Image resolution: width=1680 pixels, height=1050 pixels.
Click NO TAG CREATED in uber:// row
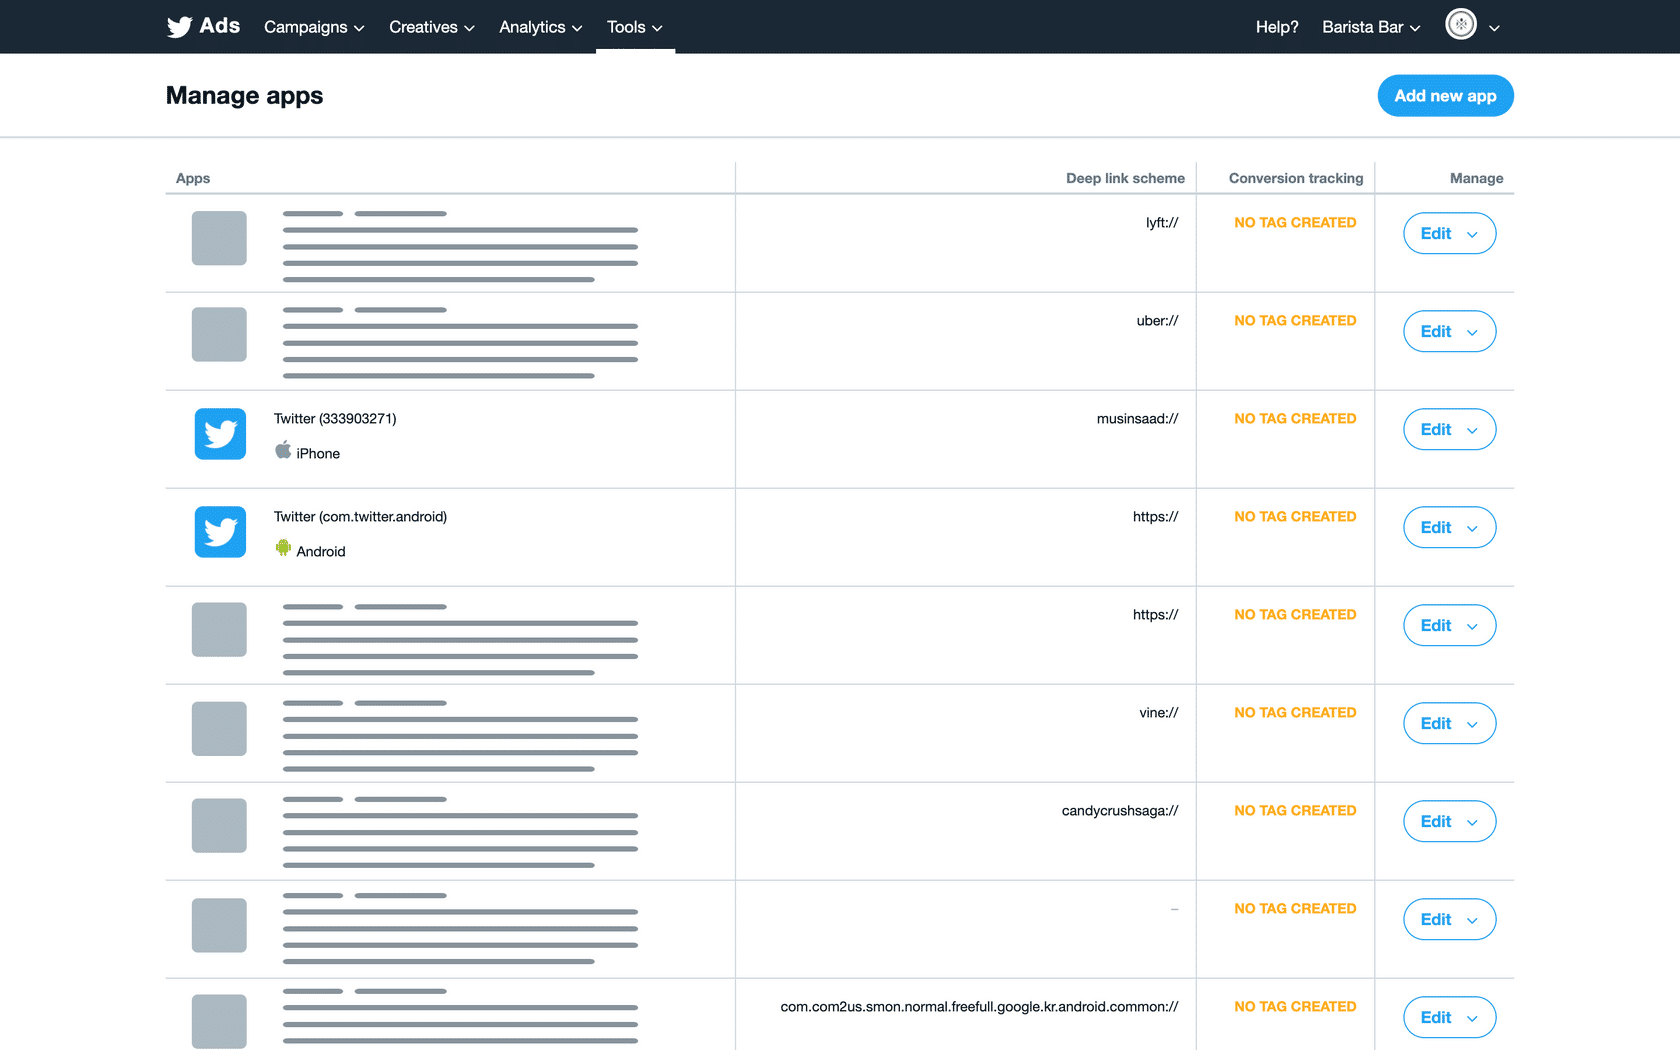tap(1295, 320)
